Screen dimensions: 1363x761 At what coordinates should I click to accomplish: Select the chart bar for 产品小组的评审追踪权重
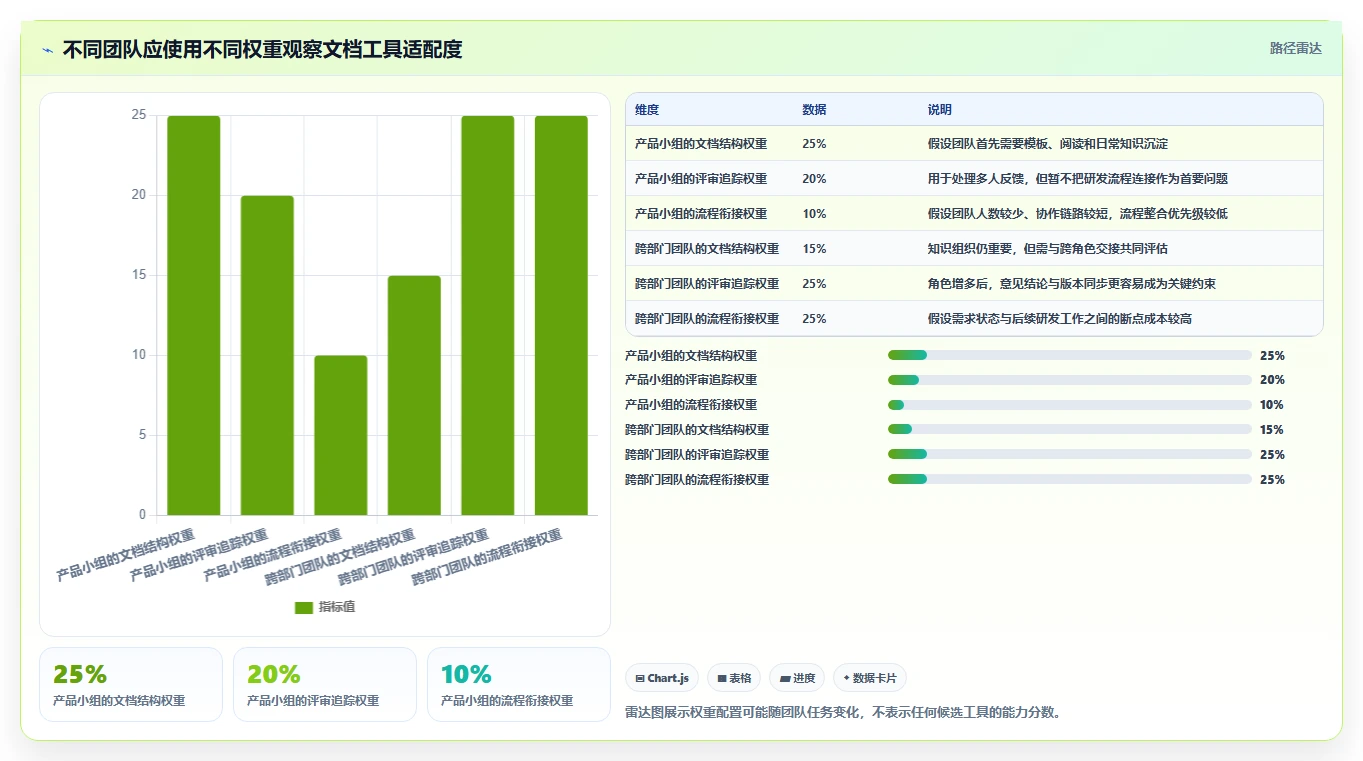pyautogui.click(x=267, y=355)
